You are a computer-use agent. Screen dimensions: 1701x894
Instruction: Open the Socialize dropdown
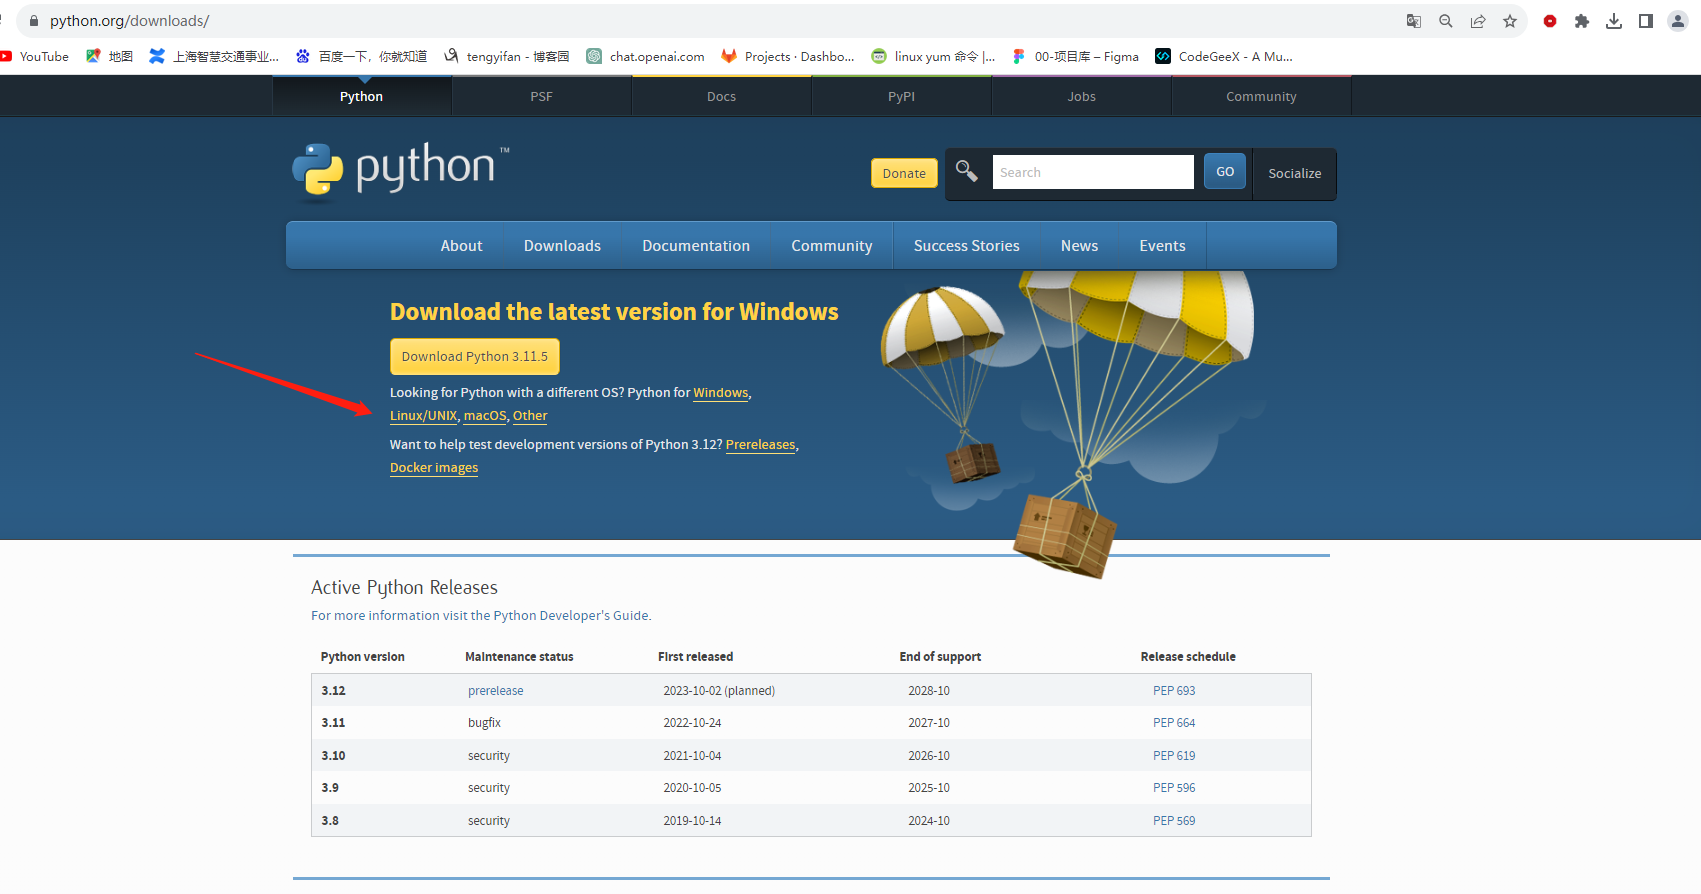tap(1294, 173)
